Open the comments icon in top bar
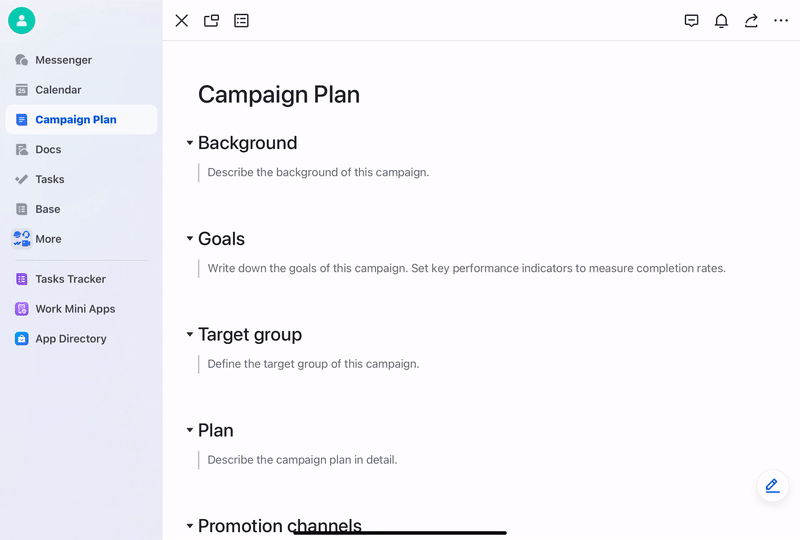 pyautogui.click(x=691, y=21)
